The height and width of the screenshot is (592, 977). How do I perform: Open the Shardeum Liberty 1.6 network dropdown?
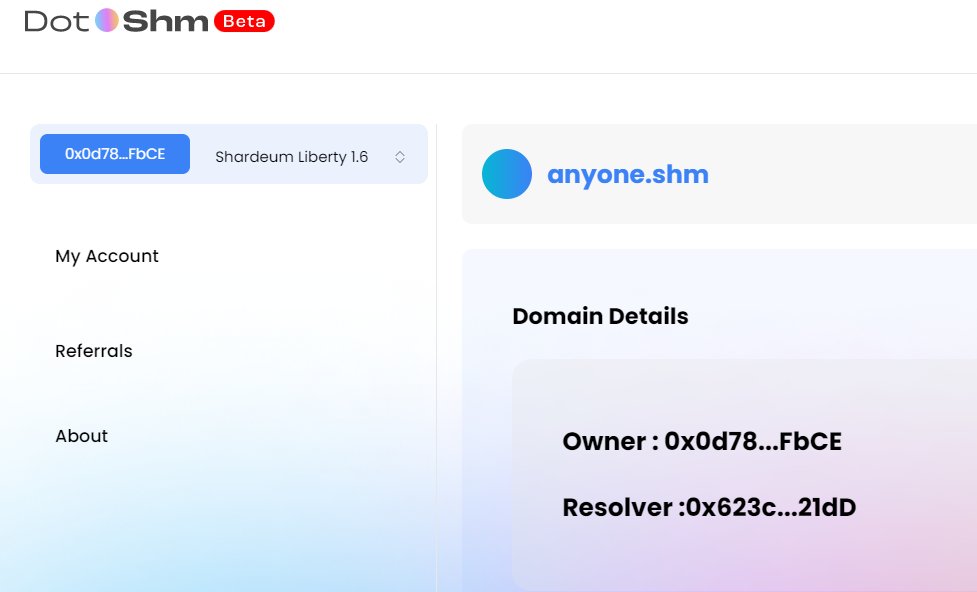click(310, 156)
